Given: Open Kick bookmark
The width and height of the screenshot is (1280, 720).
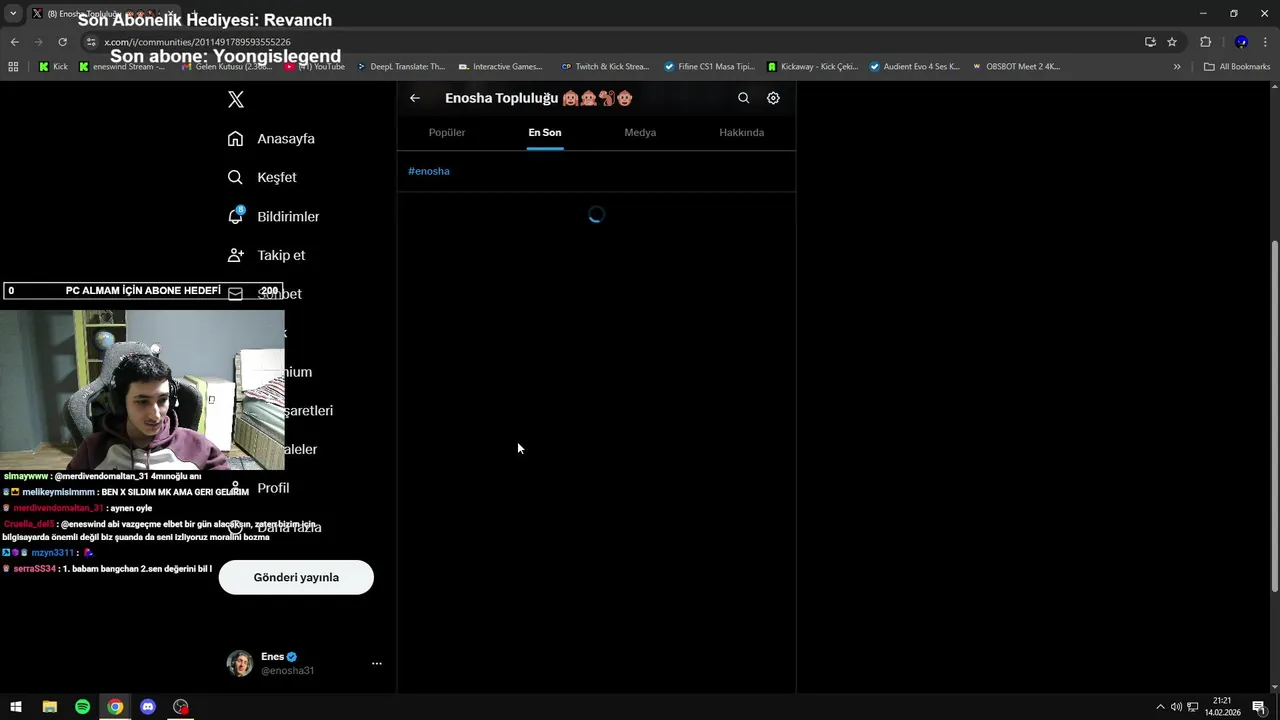Looking at the screenshot, I should pos(53,67).
